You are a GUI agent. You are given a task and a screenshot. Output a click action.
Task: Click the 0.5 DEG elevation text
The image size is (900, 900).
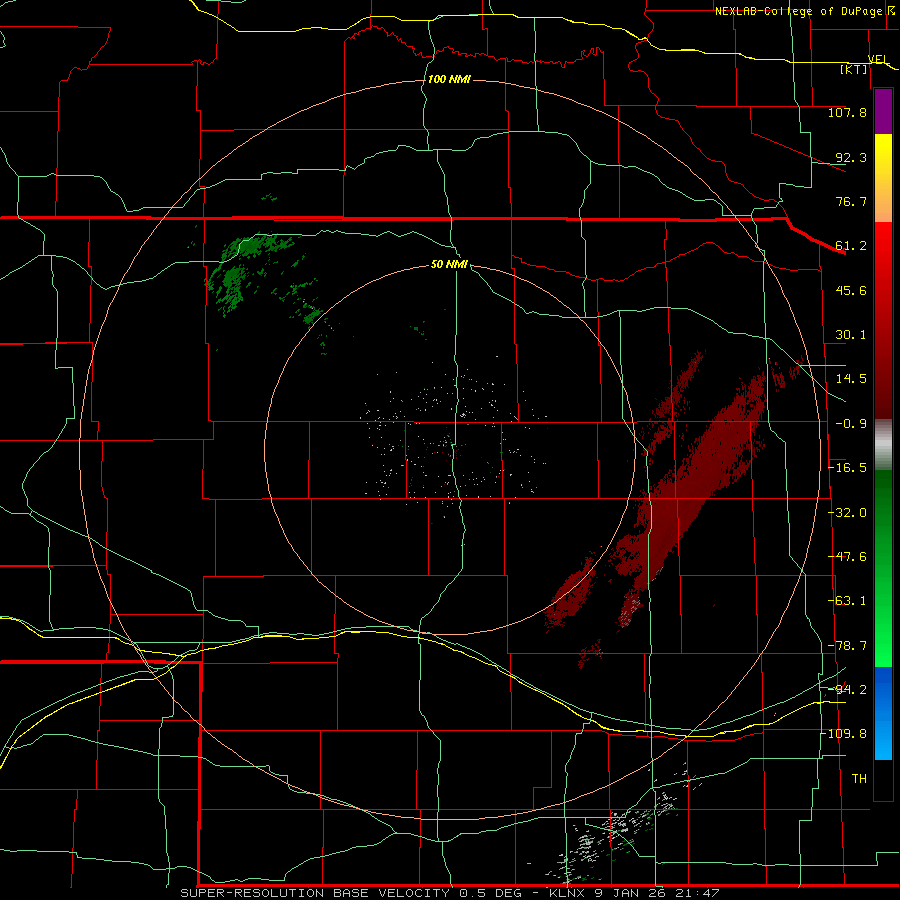point(490,893)
